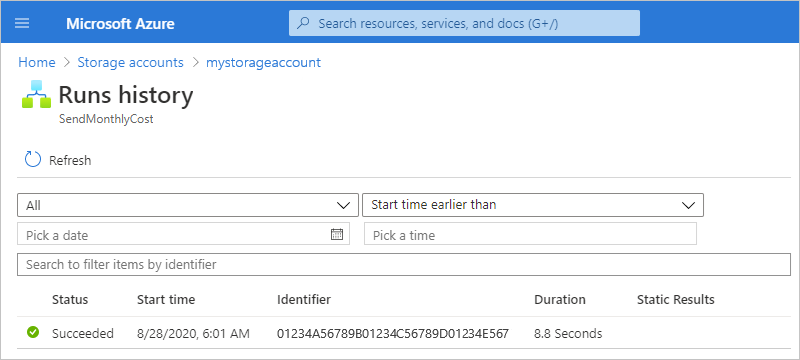This screenshot has width=800, height=360.
Task: Click the Runs history page title
Action: (x=126, y=95)
